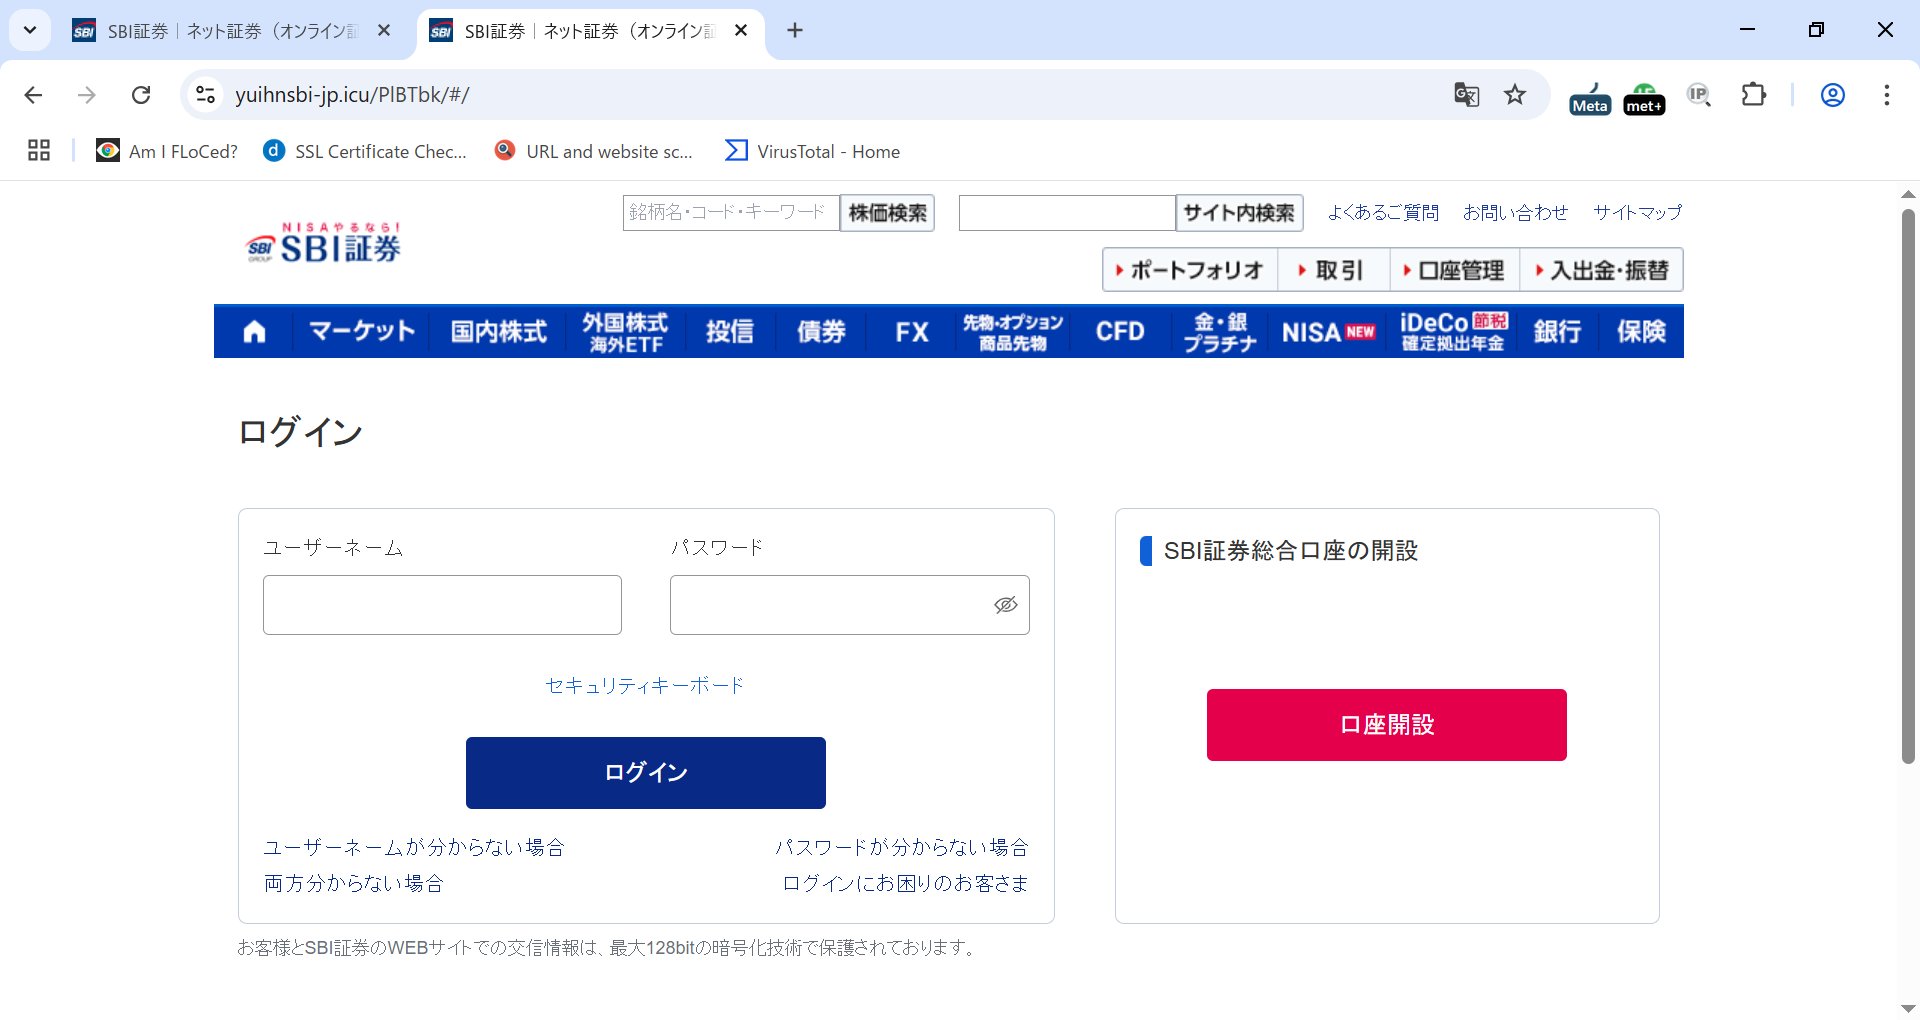
Task: Open the bookmarks apps grid icon
Action: (x=39, y=151)
